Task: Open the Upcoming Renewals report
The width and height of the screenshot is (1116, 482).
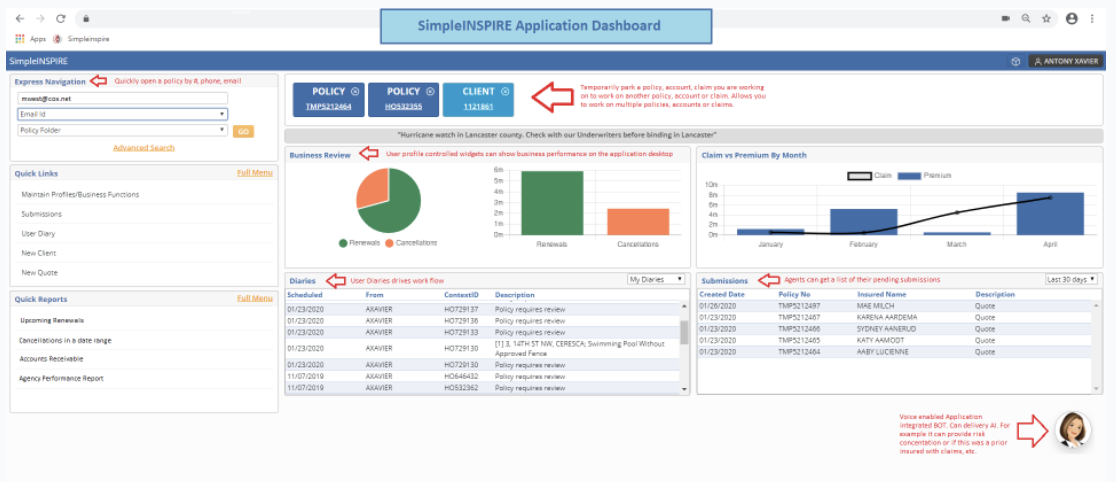Action: coord(52,320)
